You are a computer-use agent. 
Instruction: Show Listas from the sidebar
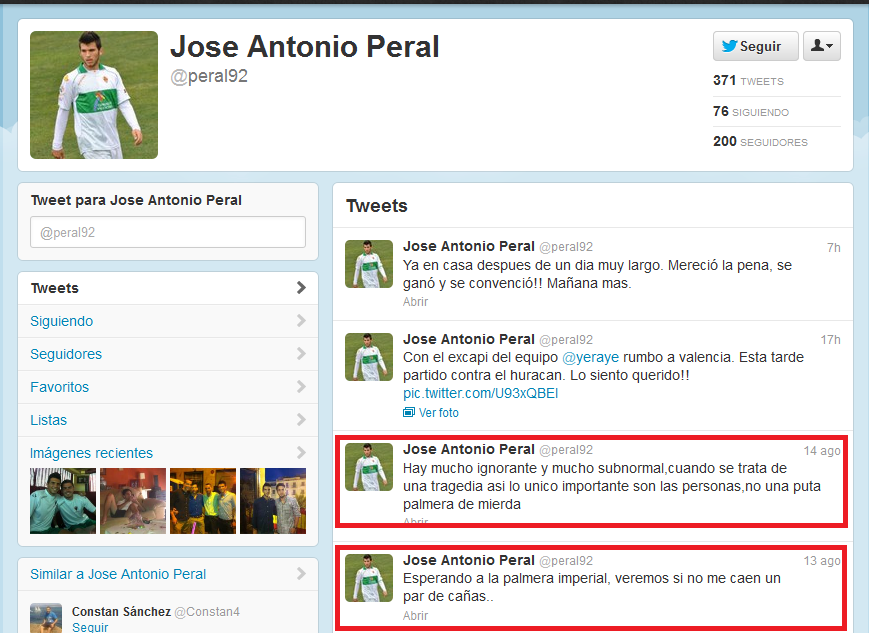click(x=168, y=420)
